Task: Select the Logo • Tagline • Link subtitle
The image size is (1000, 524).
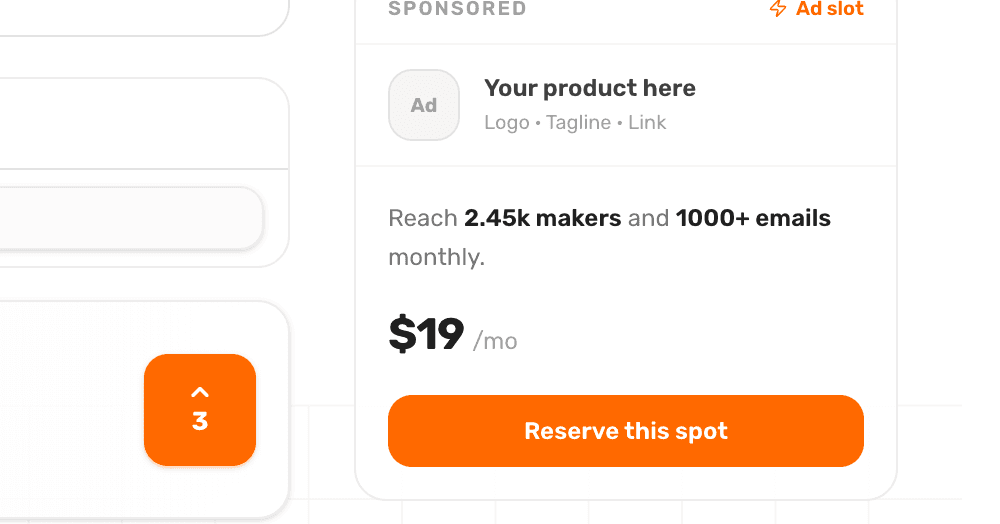Action: pos(575,123)
